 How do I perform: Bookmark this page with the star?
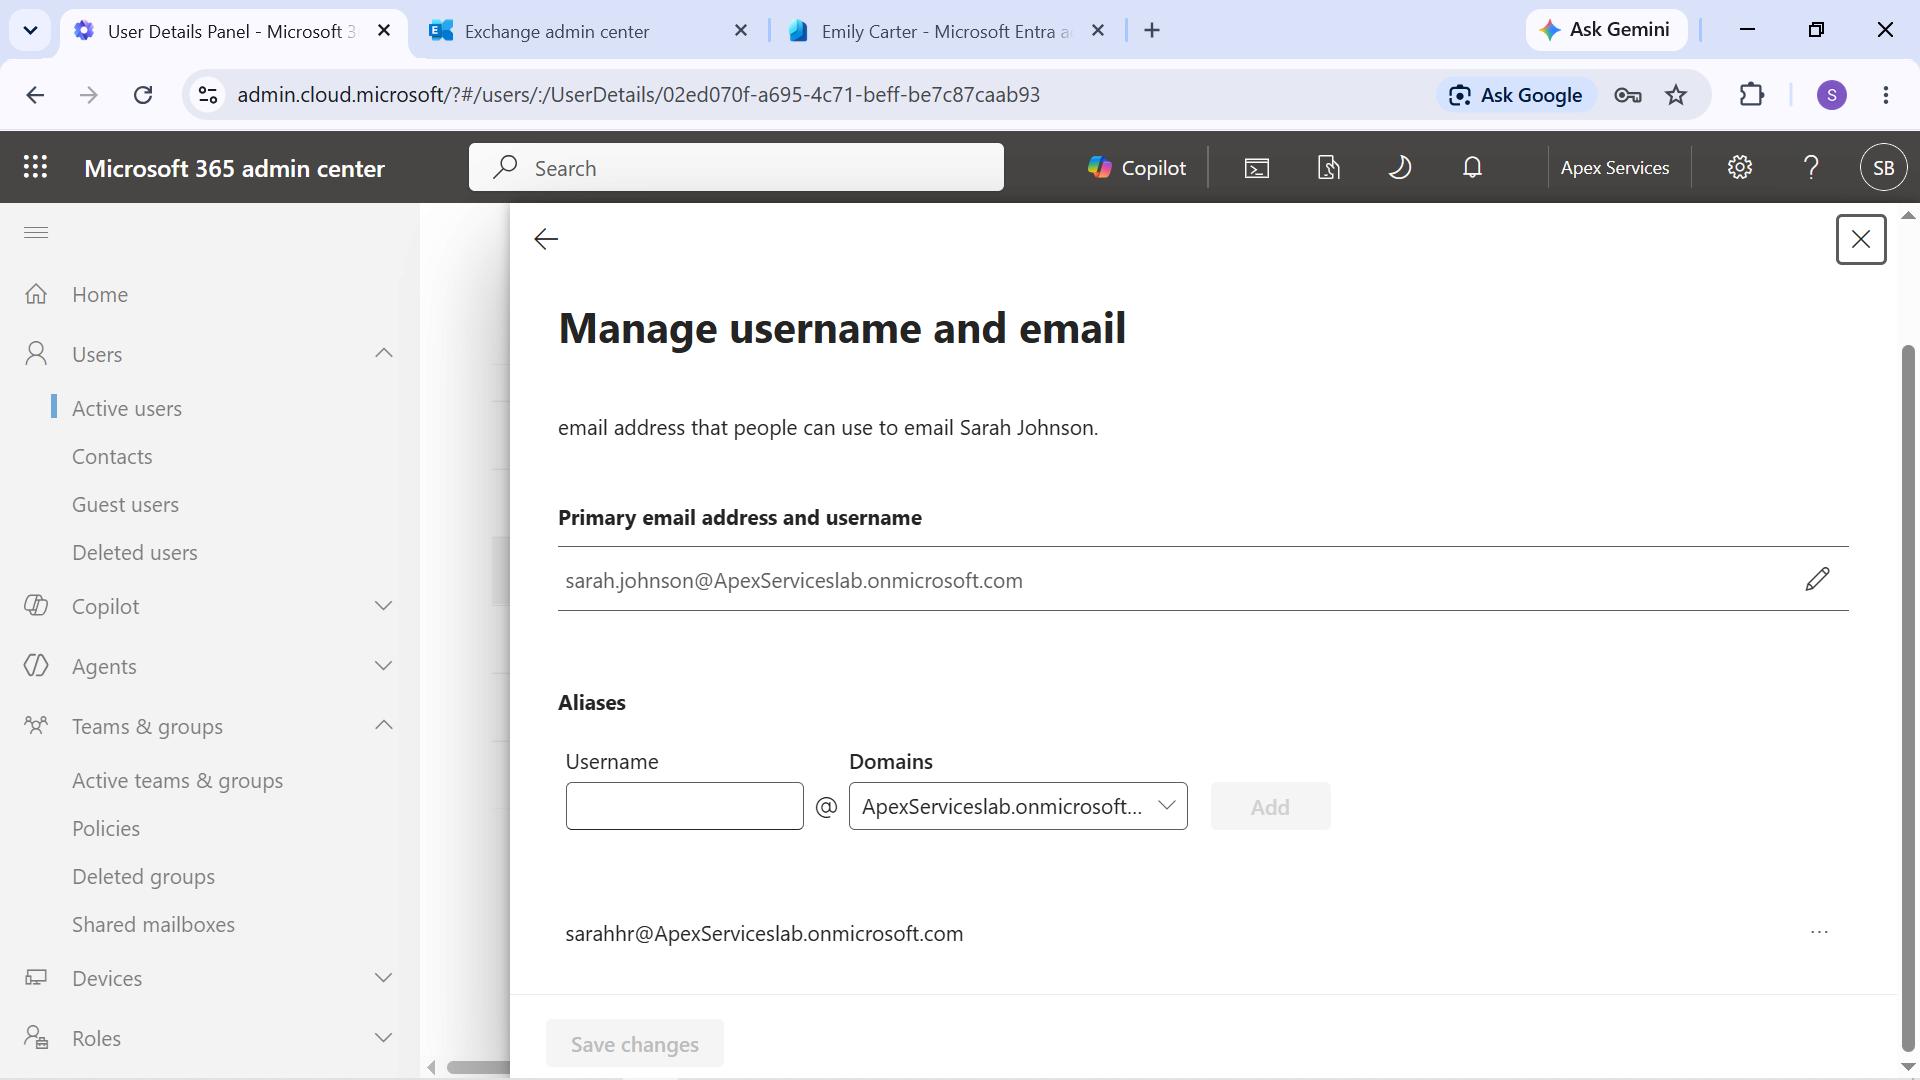(x=1676, y=95)
